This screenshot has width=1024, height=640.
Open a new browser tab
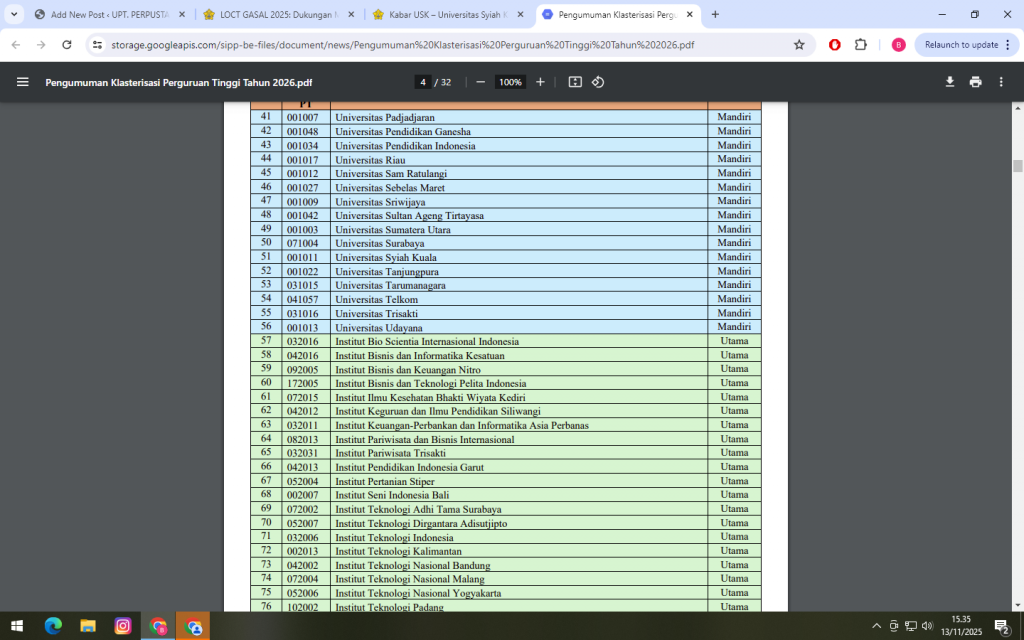tap(715, 15)
